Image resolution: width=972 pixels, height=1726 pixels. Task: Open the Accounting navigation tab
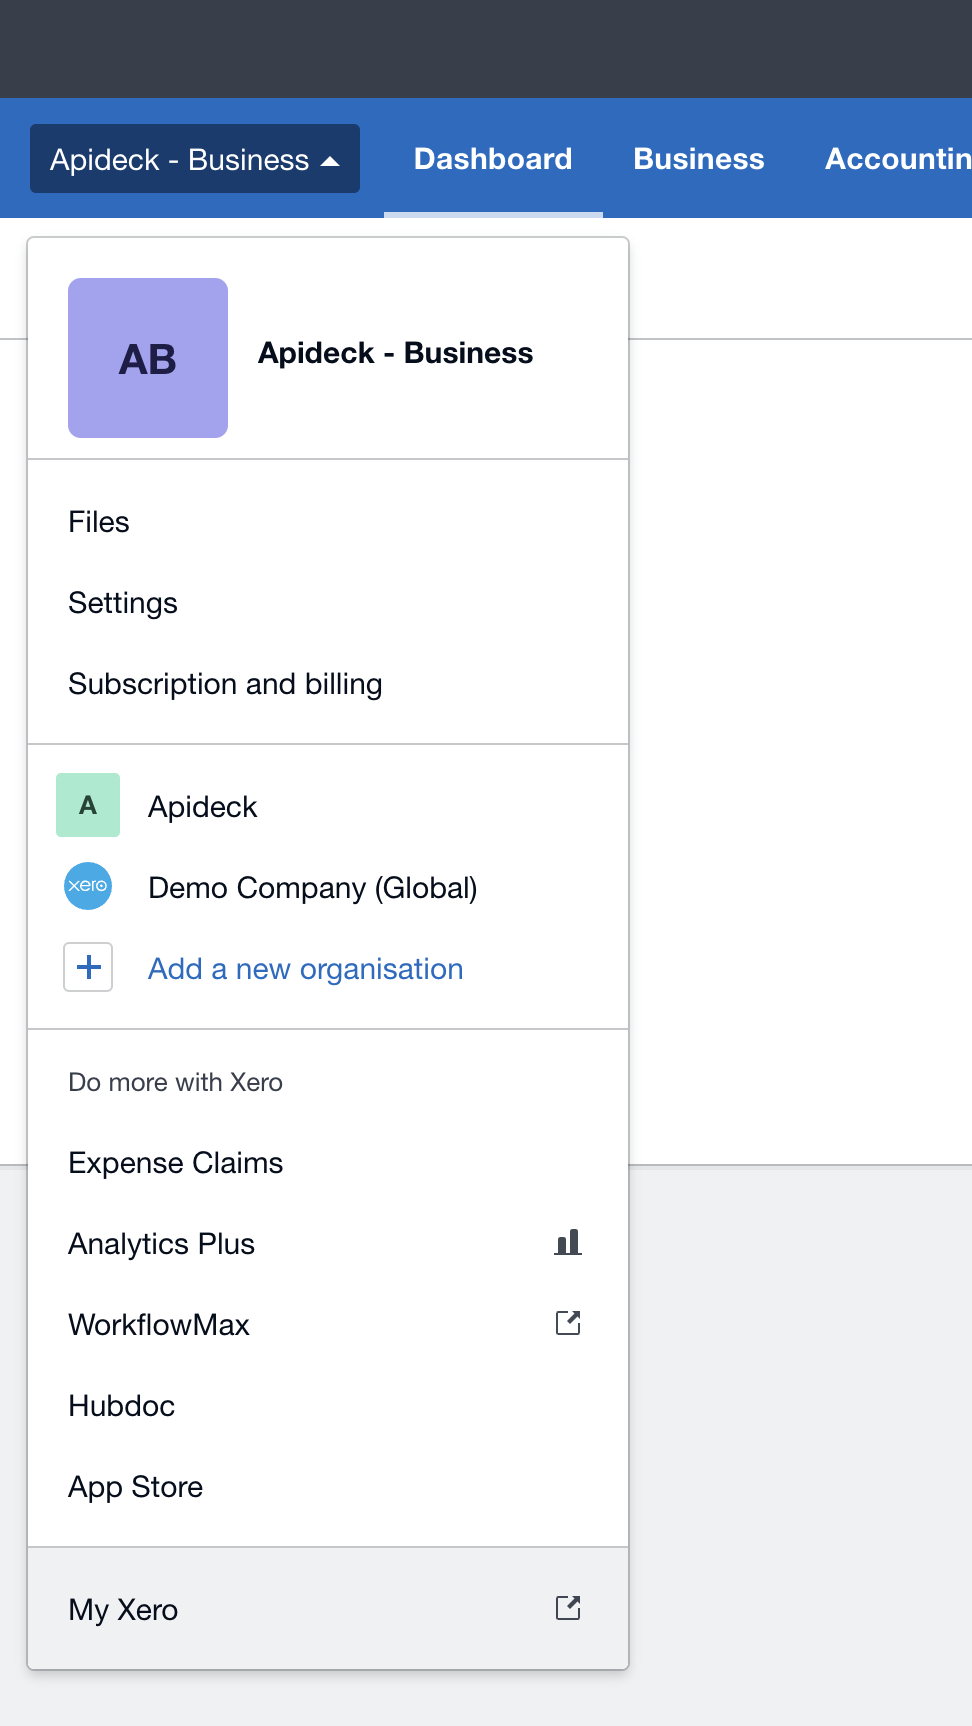[x=898, y=159]
